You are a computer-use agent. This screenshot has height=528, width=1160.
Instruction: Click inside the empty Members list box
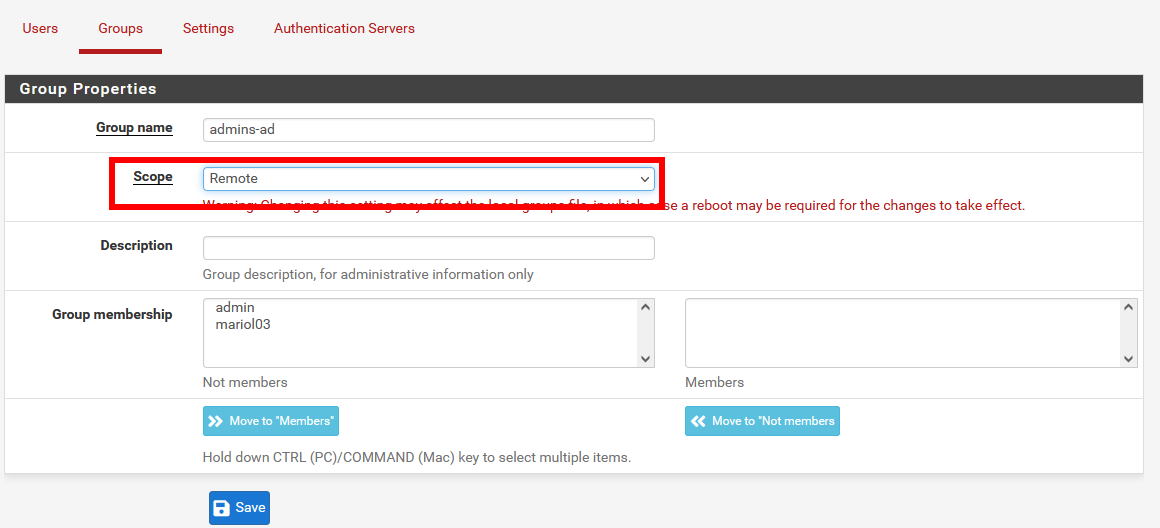tap(902, 333)
